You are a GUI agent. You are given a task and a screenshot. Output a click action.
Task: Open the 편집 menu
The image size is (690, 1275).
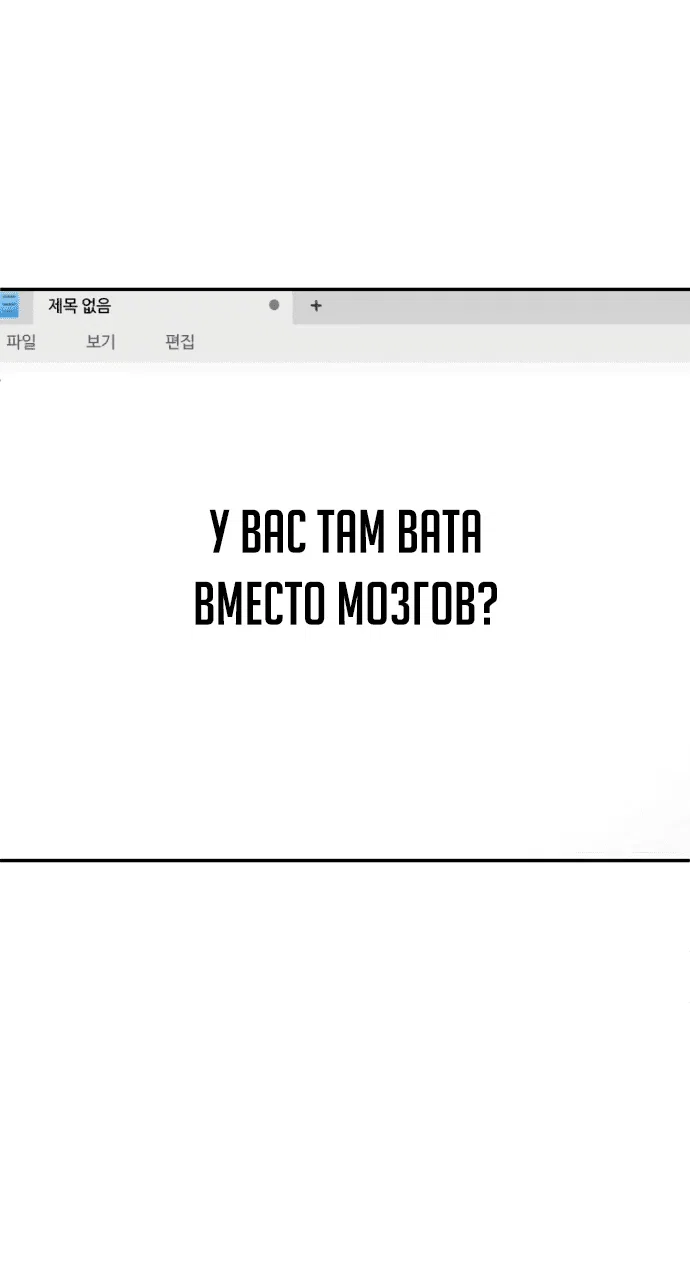point(180,342)
